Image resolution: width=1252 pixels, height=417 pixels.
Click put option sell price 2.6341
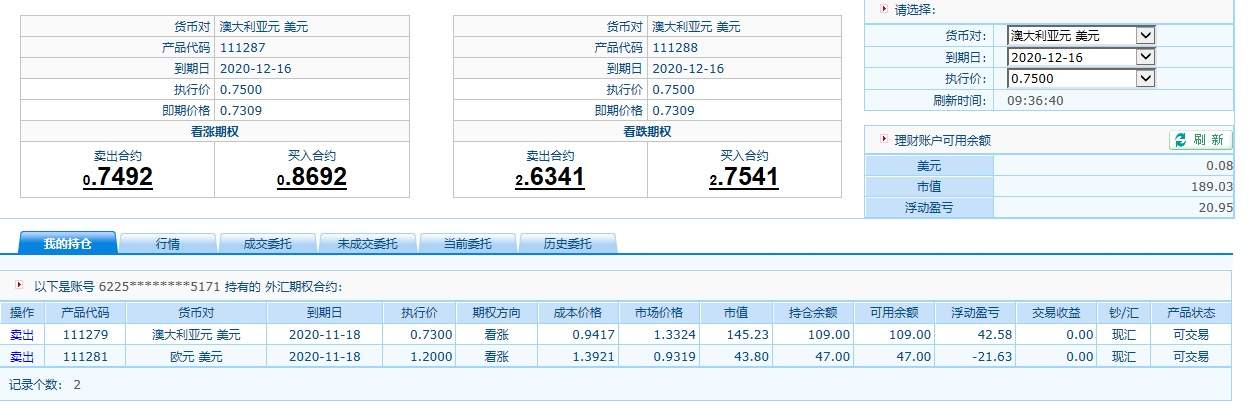click(x=550, y=178)
